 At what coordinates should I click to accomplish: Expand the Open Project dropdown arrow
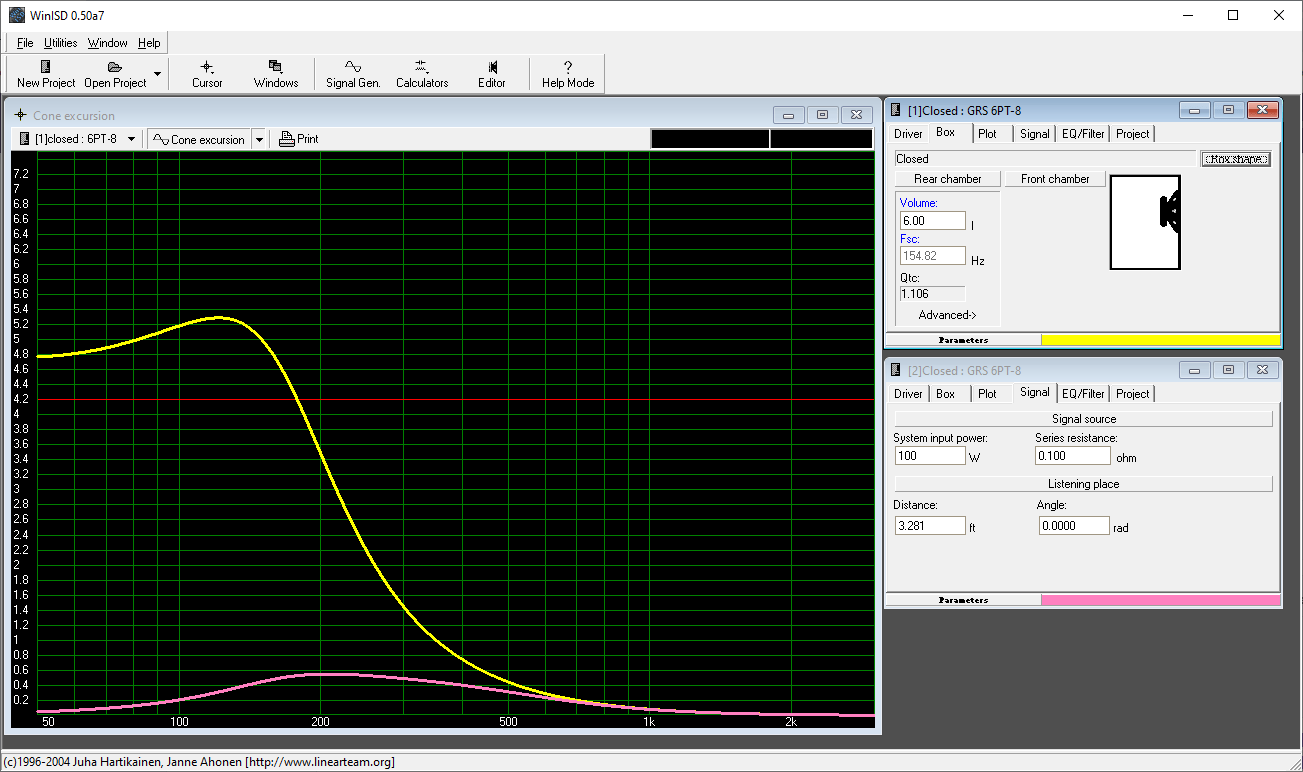click(157, 74)
